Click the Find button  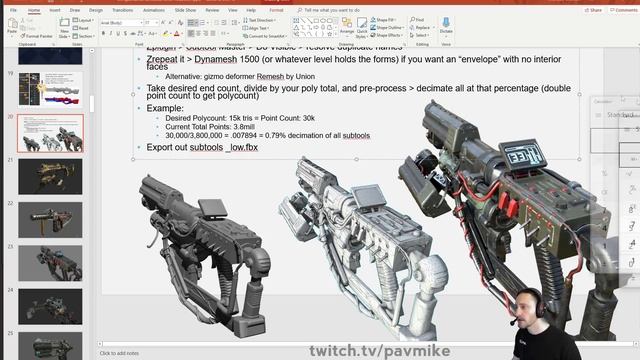(417, 20)
